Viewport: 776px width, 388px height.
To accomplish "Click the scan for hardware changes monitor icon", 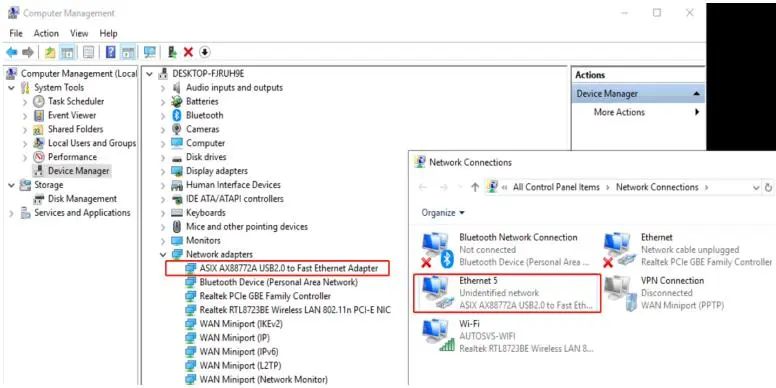I will coord(149,52).
